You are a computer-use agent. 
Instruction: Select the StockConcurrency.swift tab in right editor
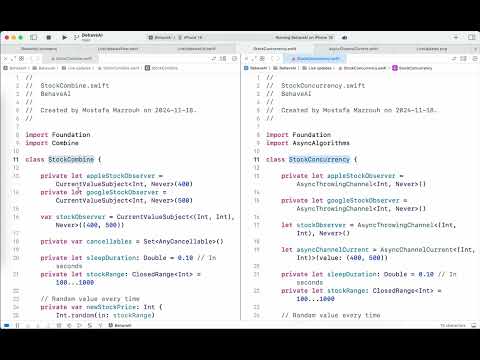316,59
